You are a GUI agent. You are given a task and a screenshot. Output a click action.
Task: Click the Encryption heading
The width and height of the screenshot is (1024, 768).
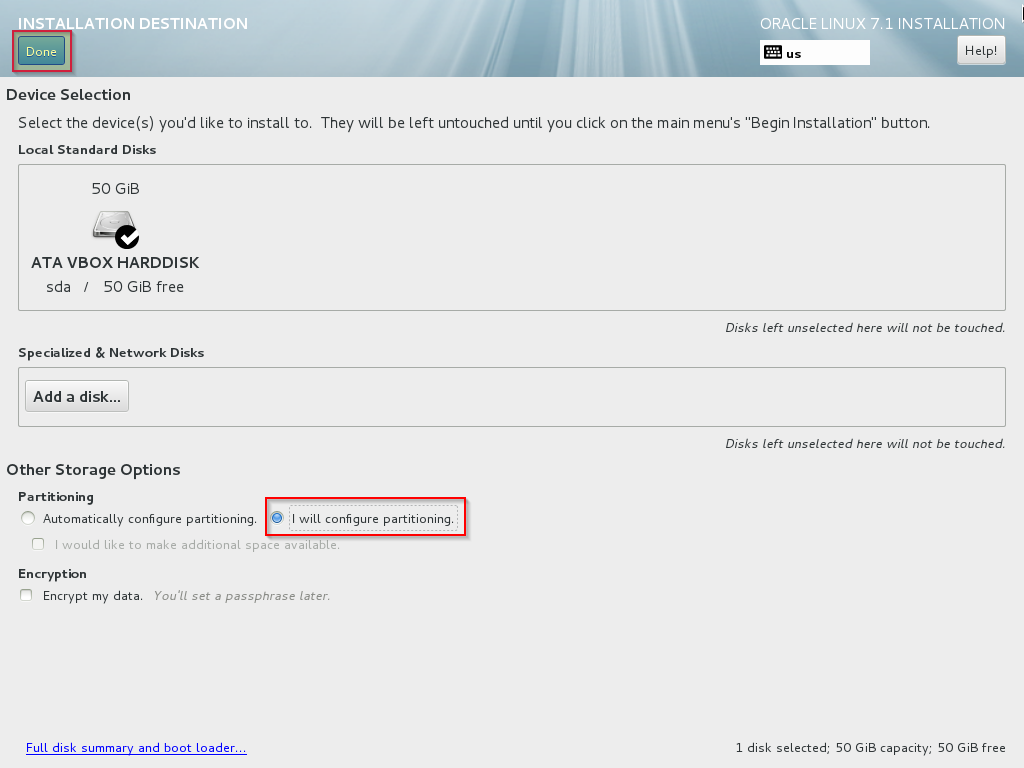(x=52, y=574)
